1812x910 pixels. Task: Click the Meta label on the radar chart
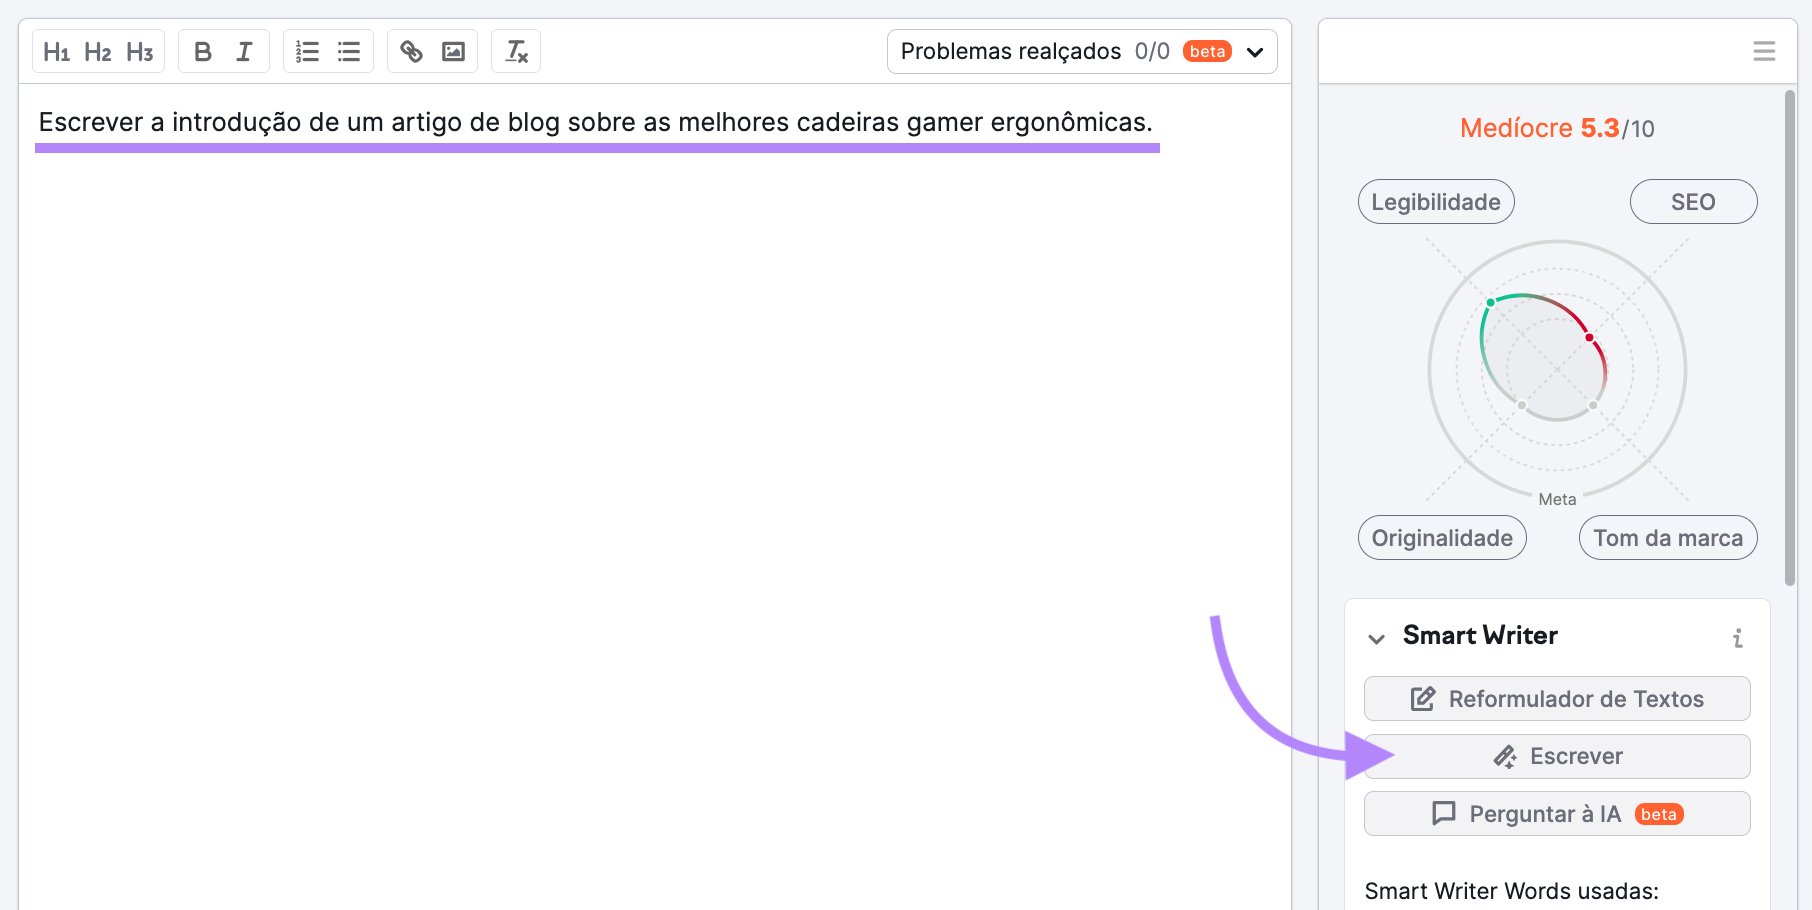pyautogui.click(x=1557, y=499)
